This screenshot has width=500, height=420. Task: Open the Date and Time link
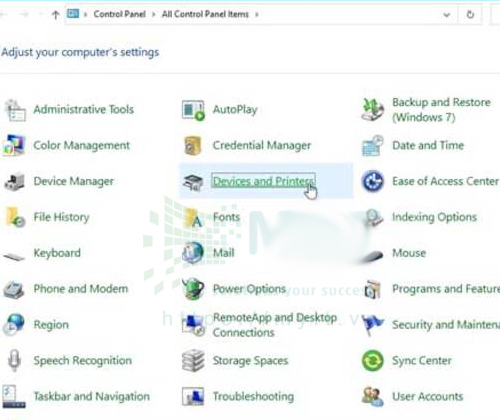point(428,146)
